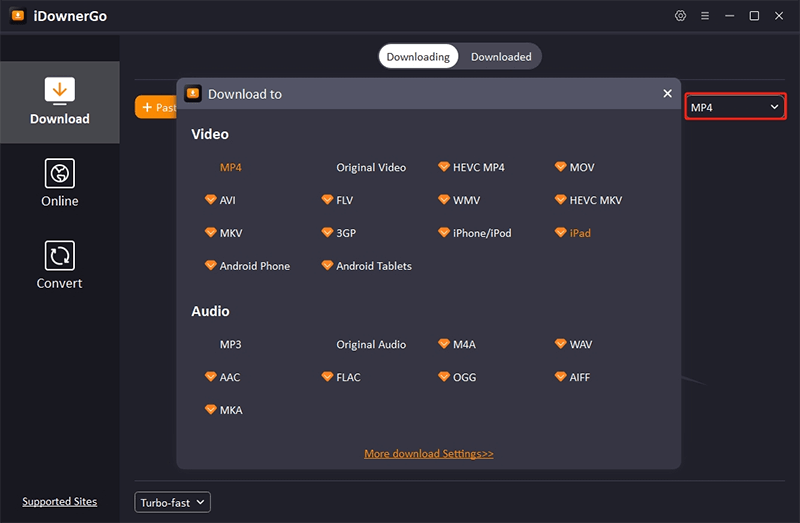Click premium diamond icon beside AAC
The image size is (800, 523).
point(210,376)
